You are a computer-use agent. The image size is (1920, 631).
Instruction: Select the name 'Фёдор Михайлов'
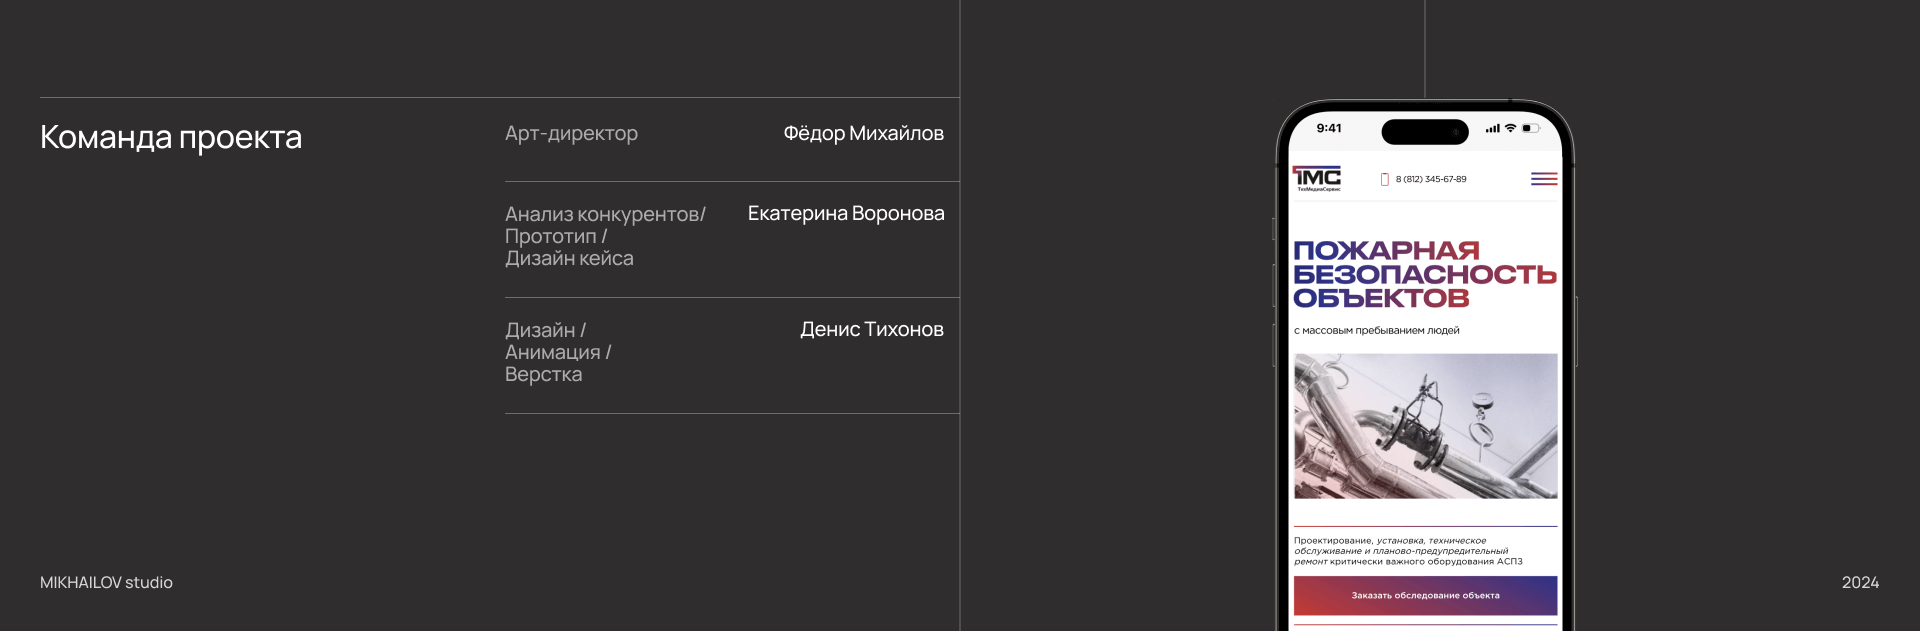[x=863, y=133]
